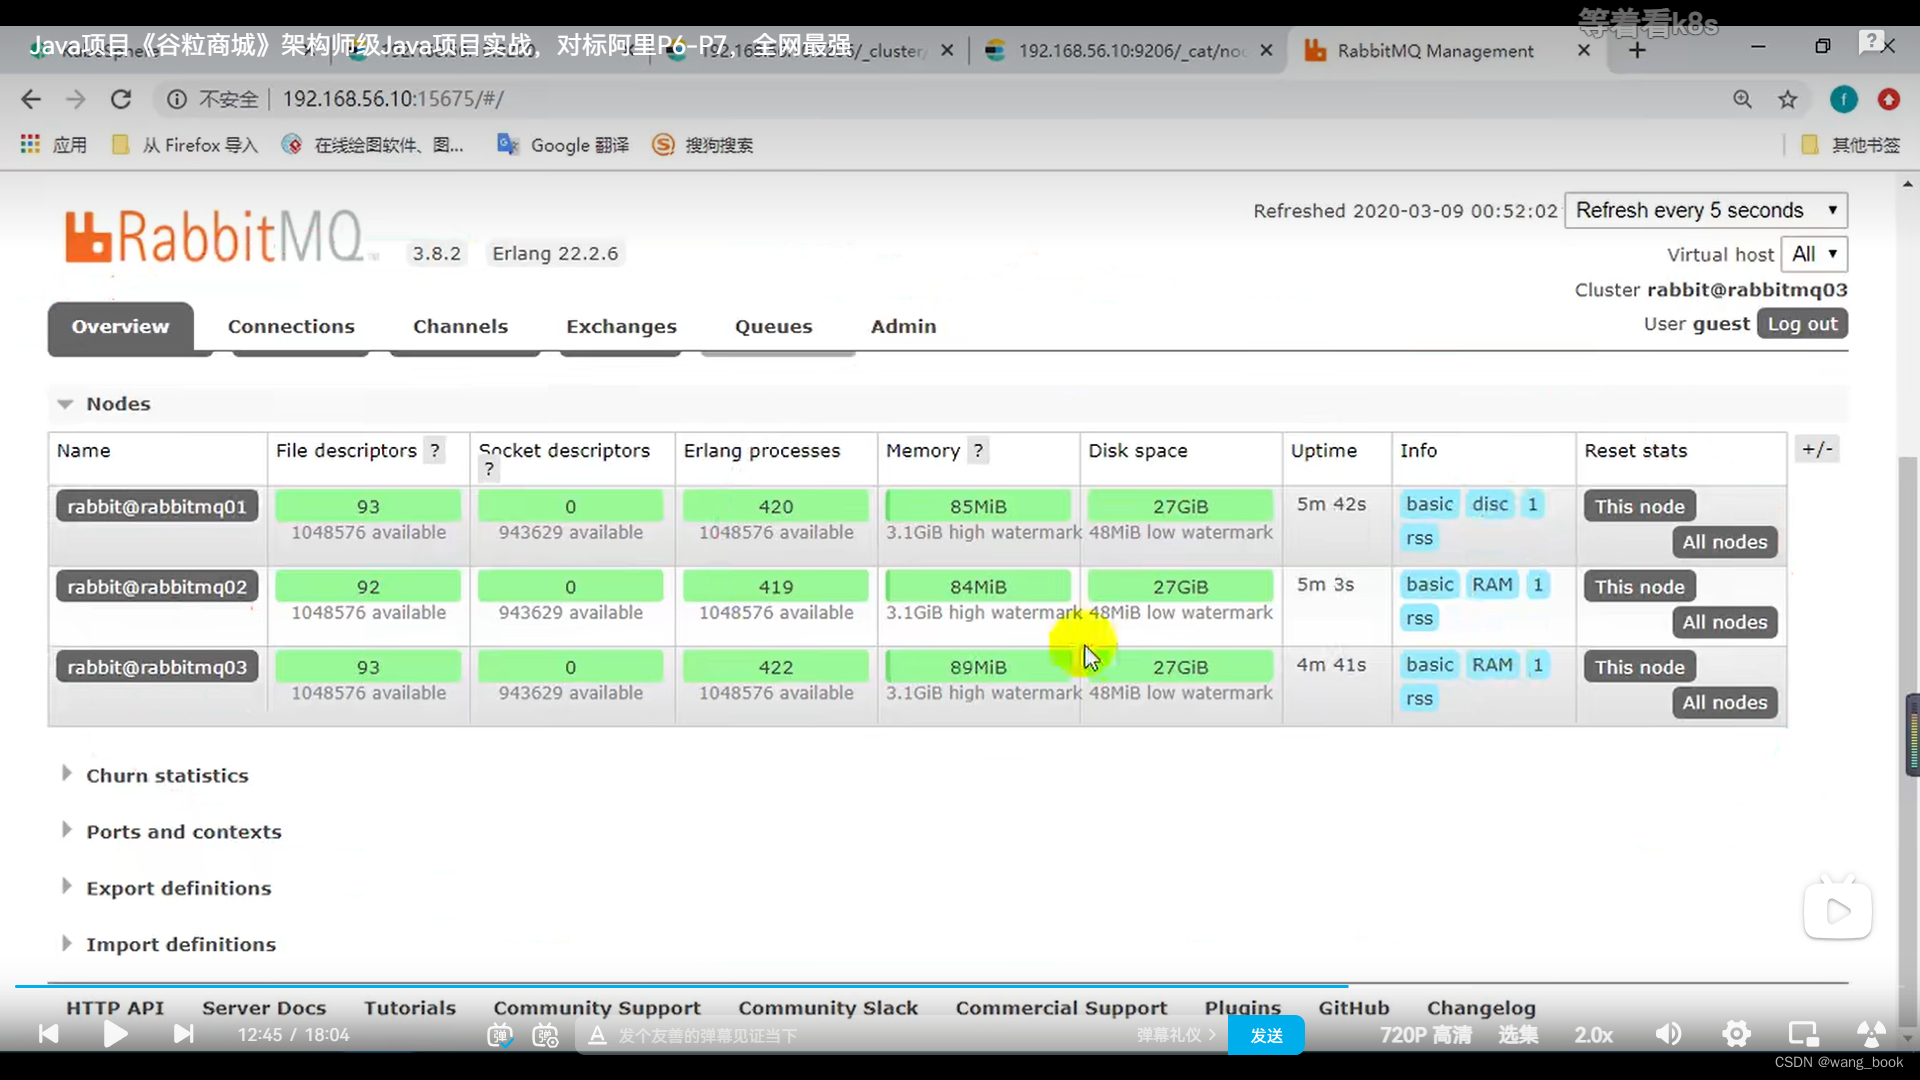This screenshot has height=1080, width=1920.
Task: Open the Google Translate bookmark
Action: pos(563,145)
